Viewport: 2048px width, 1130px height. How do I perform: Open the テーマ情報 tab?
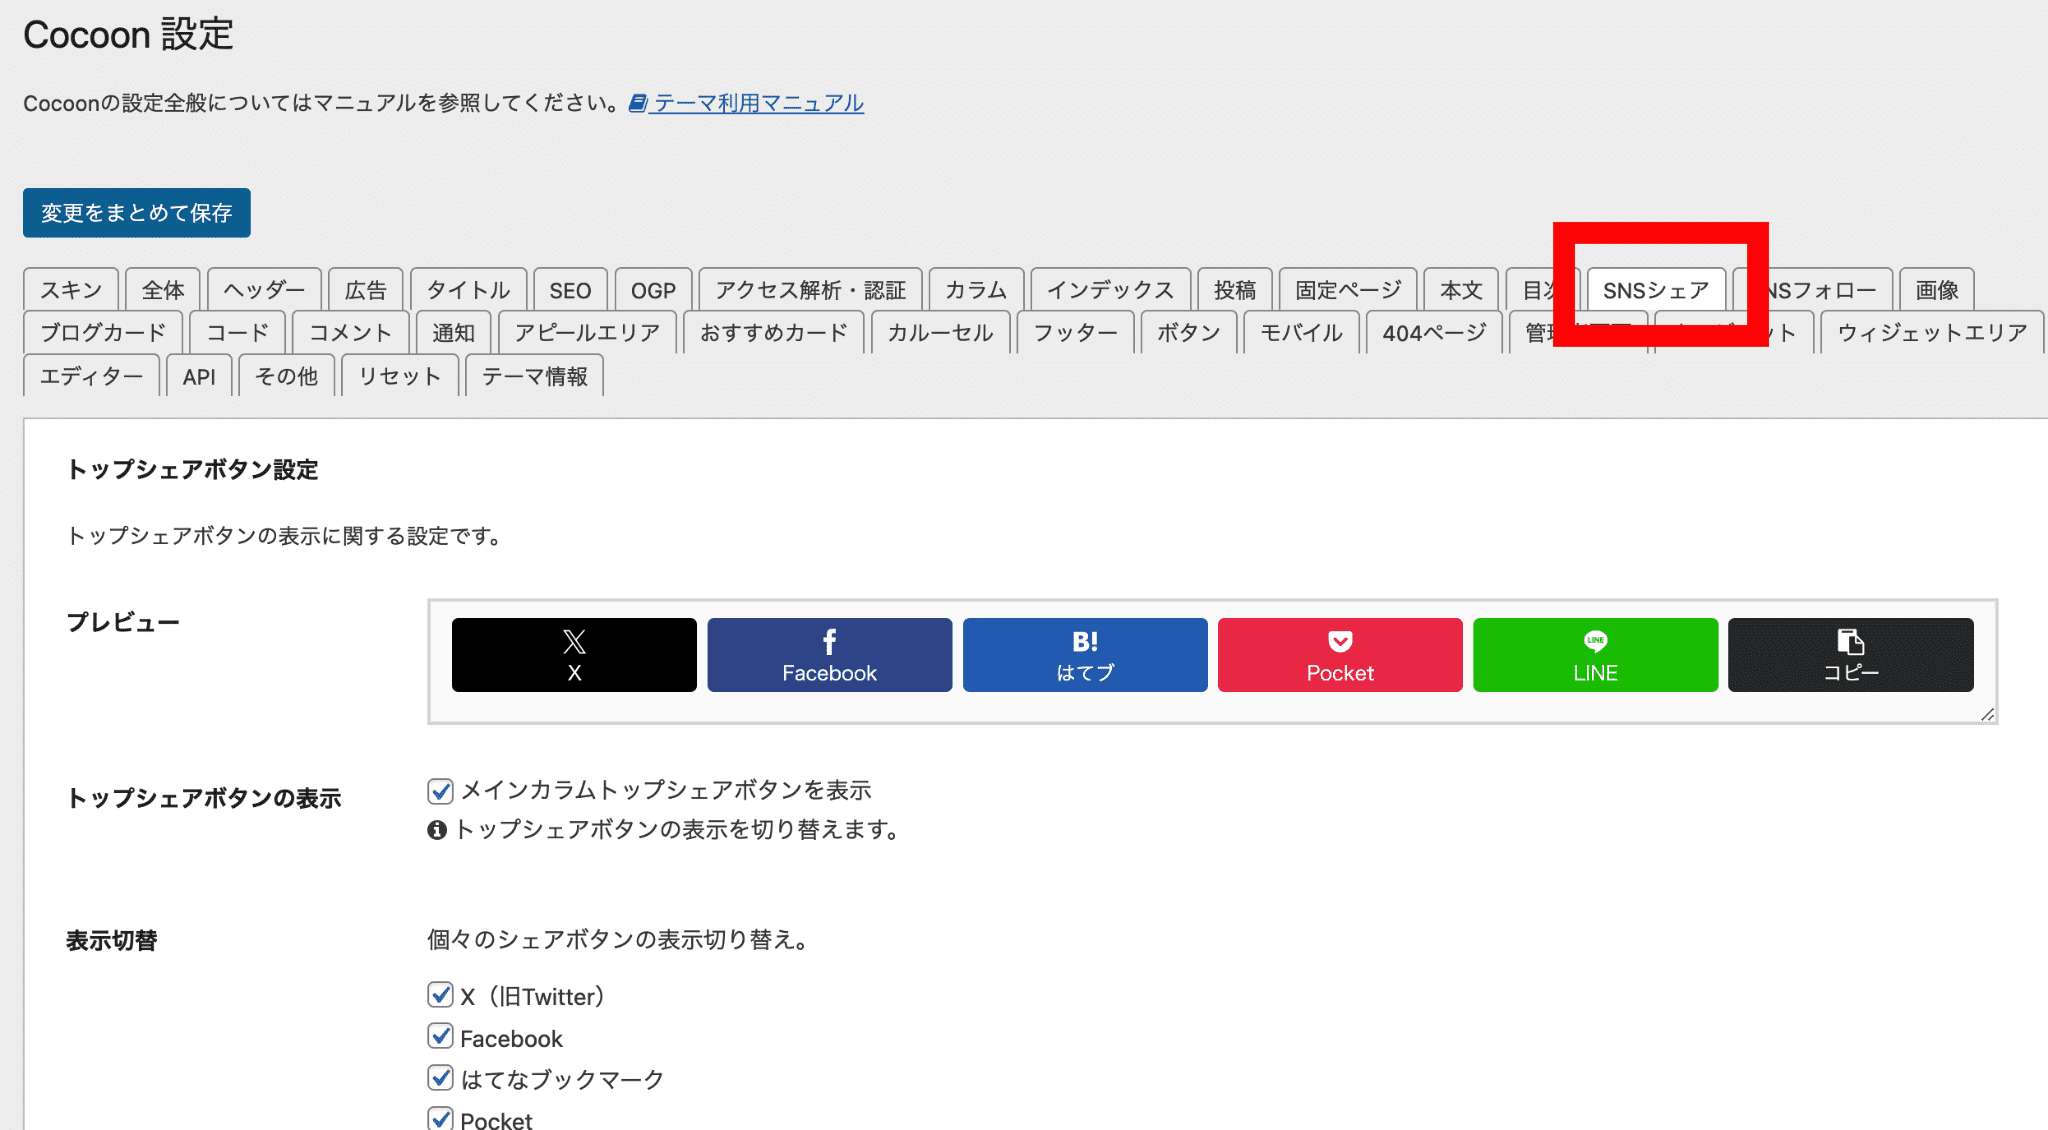[x=535, y=376]
